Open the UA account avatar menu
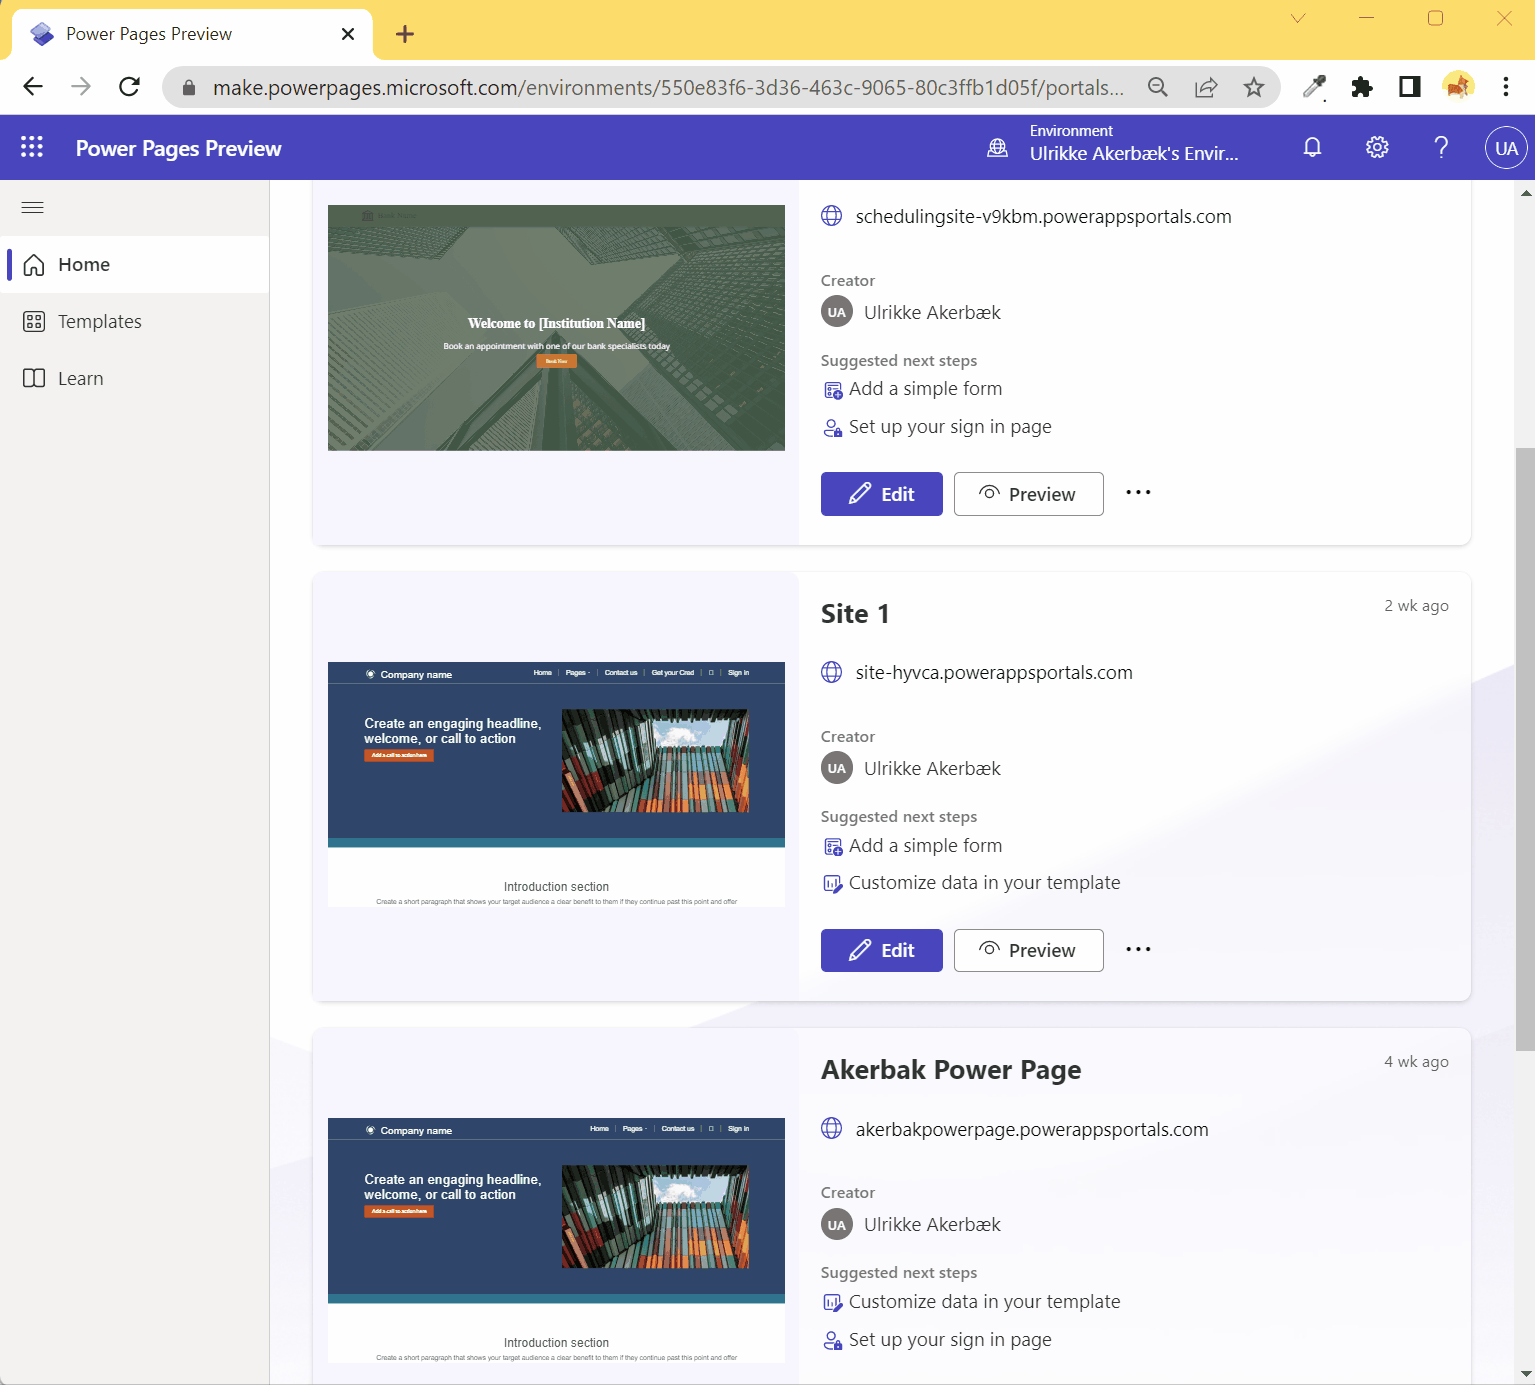The height and width of the screenshot is (1385, 1535). [1506, 148]
